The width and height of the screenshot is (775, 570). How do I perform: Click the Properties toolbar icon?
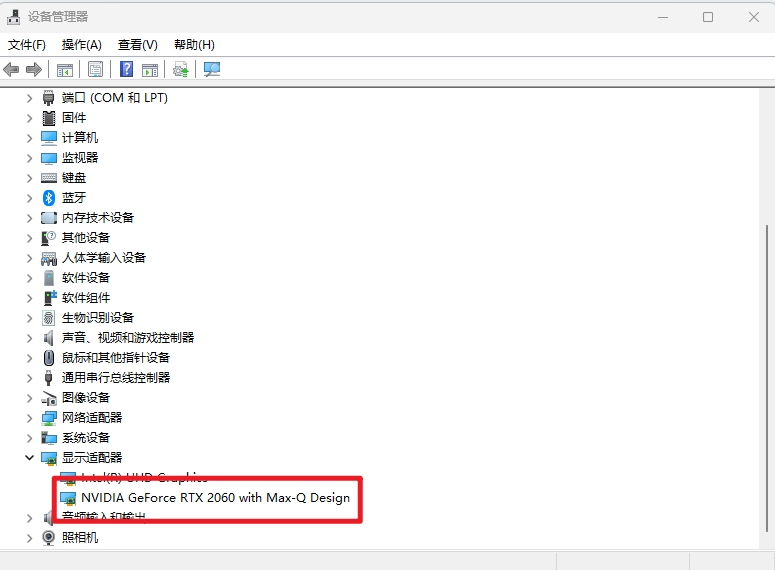(x=95, y=69)
